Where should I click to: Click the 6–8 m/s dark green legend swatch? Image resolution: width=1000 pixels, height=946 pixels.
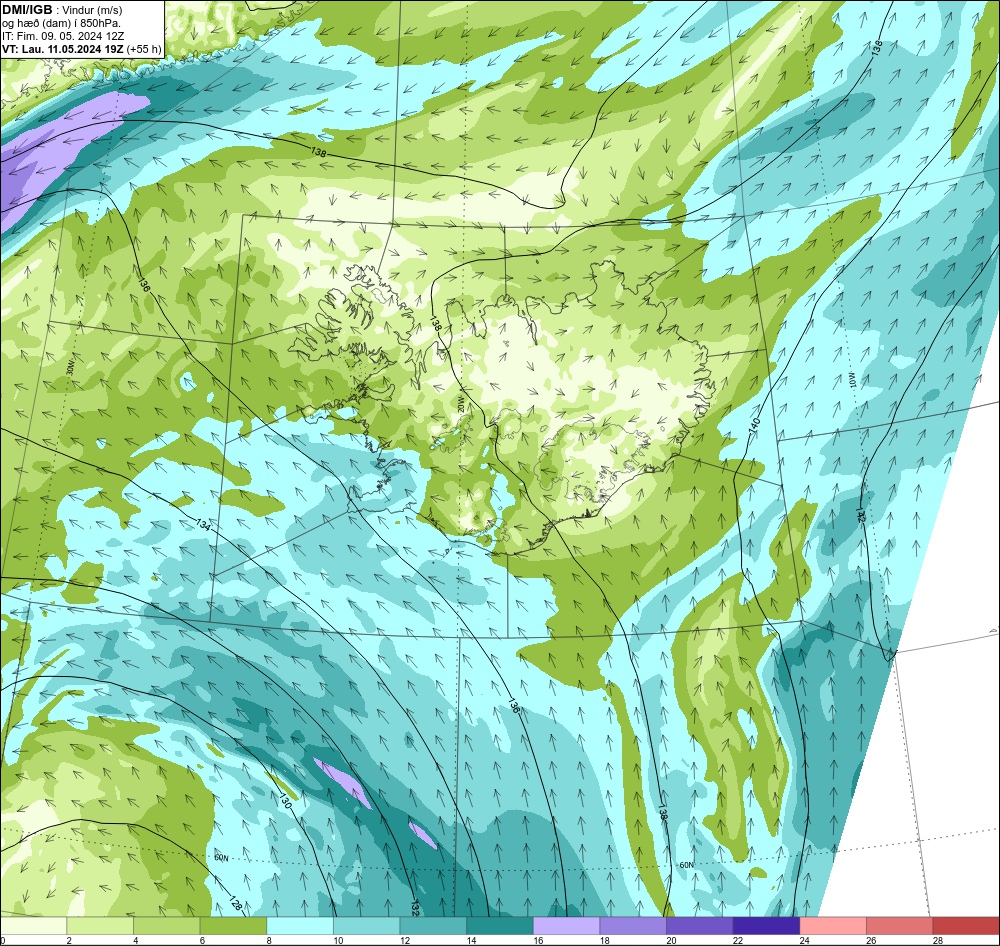click(x=233, y=926)
